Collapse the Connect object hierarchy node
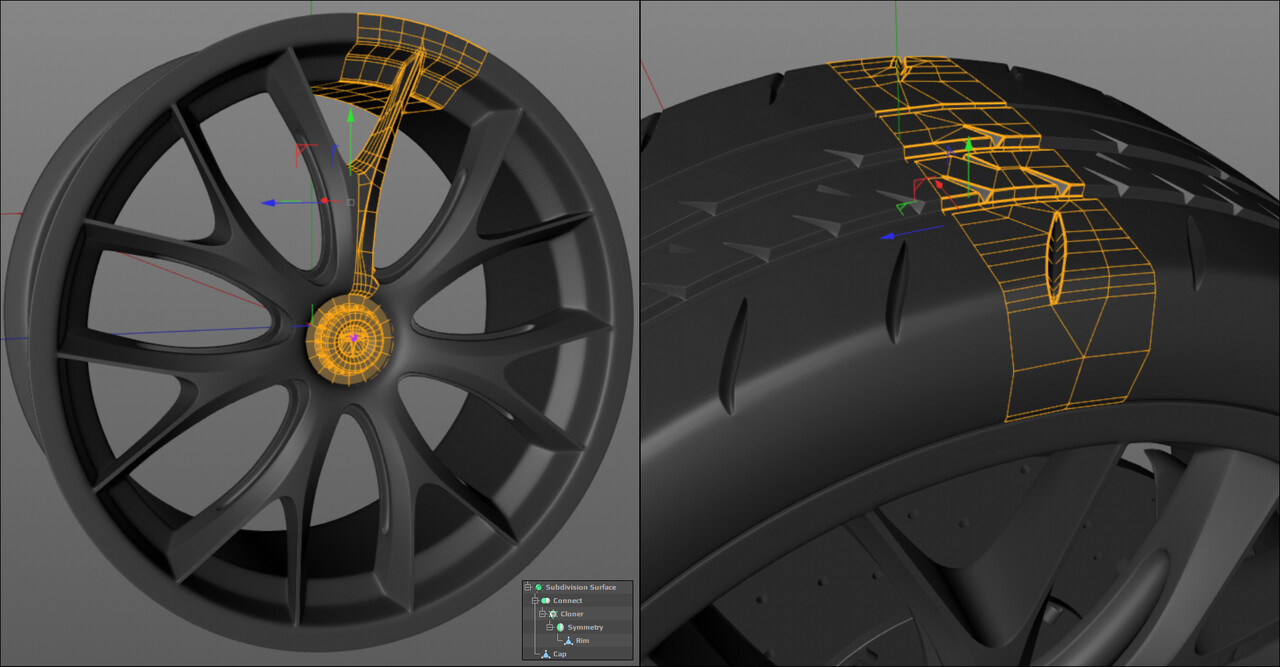Screen dimensions: 1280x667 tap(535, 601)
